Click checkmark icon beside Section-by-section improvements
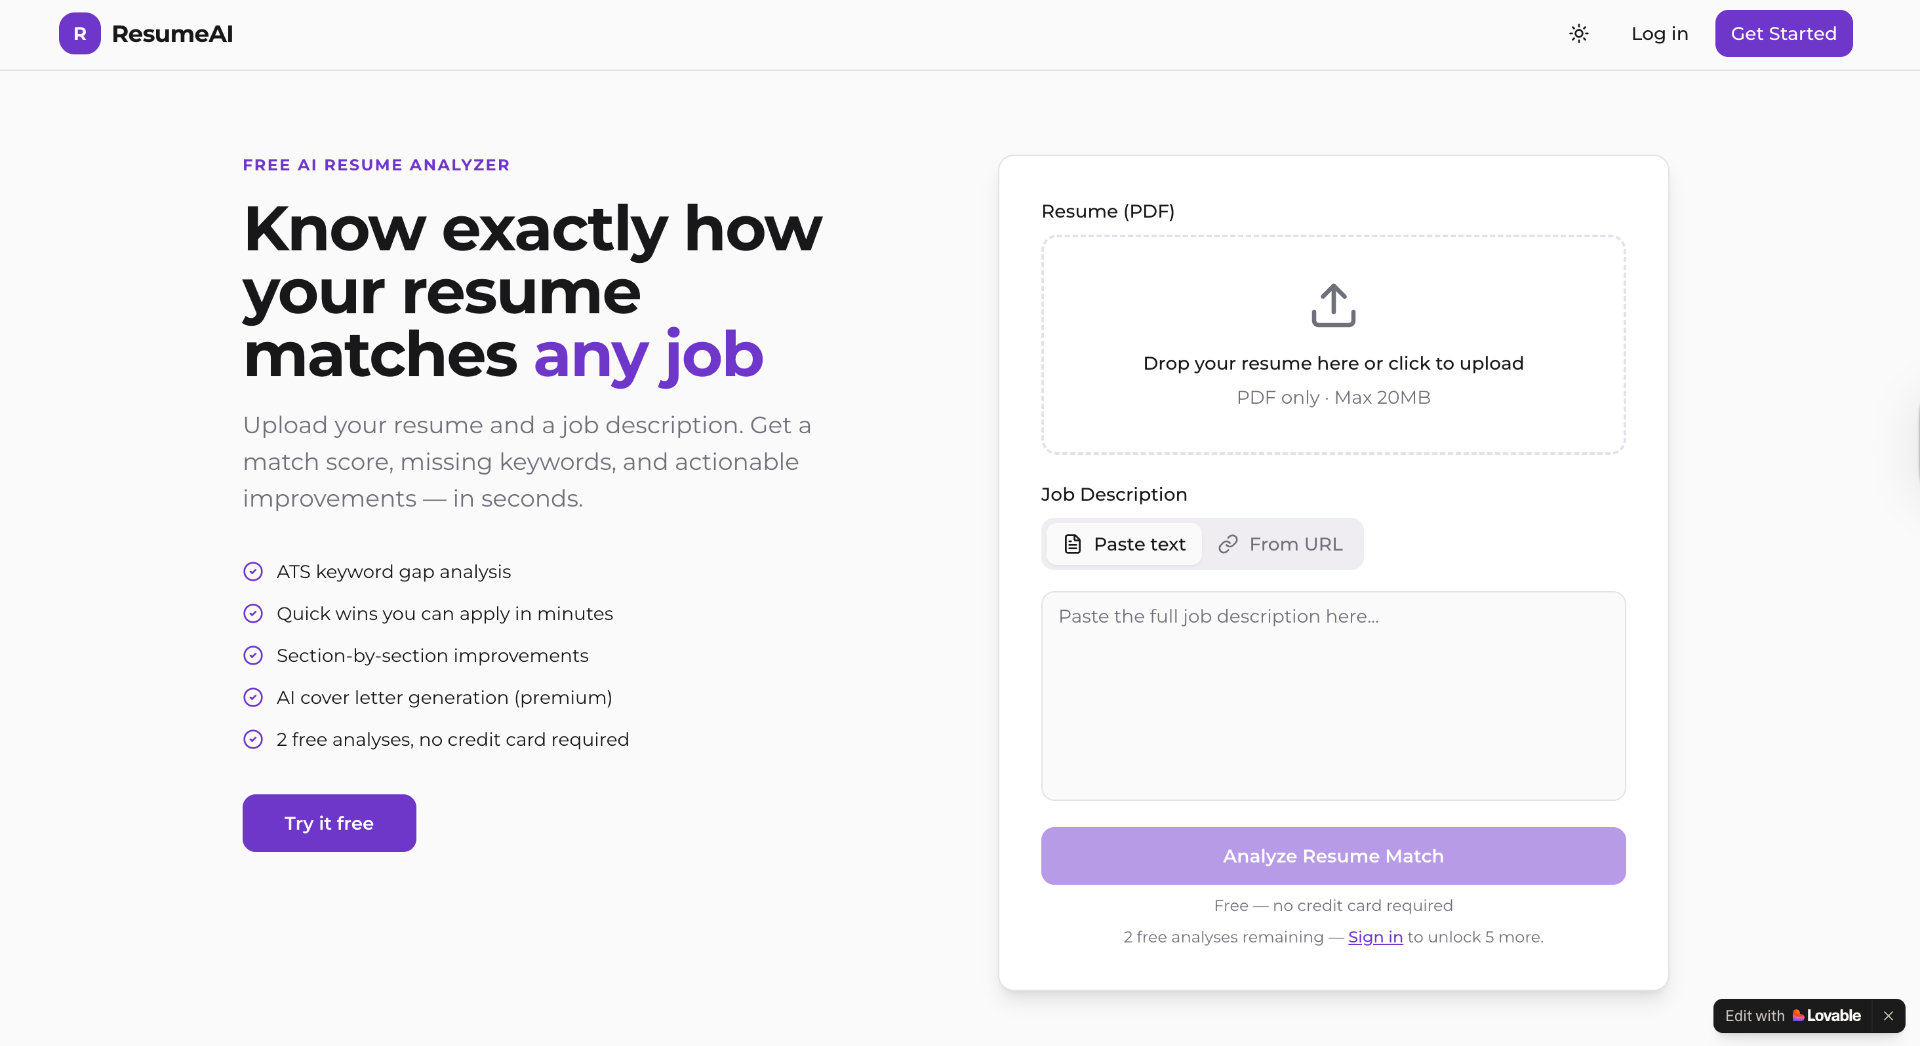Viewport: 1920px width, 1046px height. click(x=254, y=656)
